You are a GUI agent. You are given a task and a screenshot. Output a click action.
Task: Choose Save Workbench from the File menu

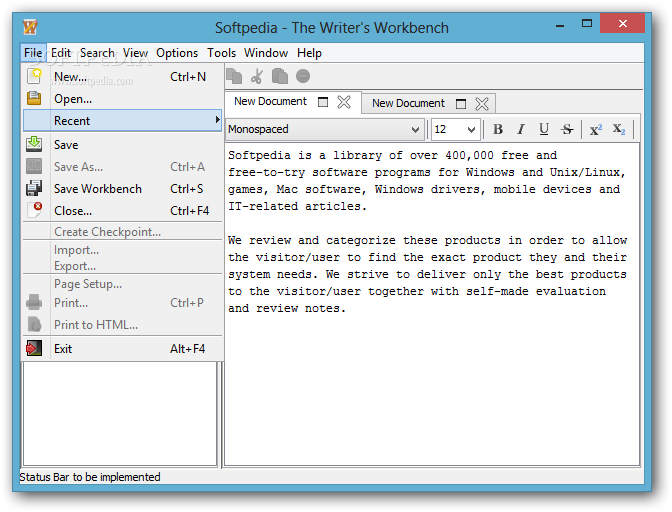click(123, 189)
